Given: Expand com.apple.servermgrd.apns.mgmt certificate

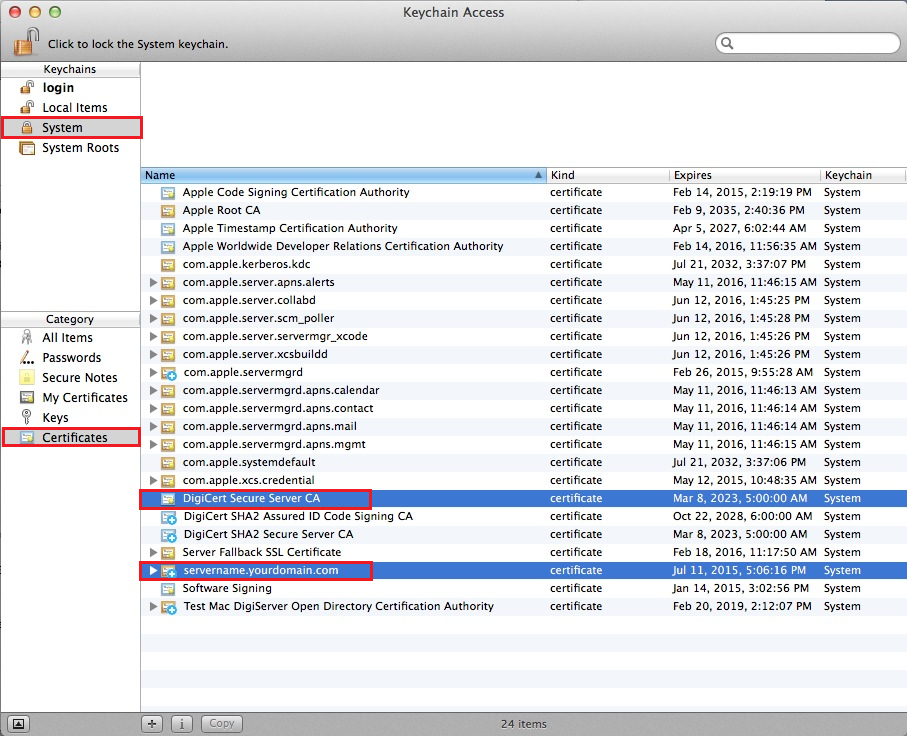Looking at the screenshot, I should (153, 444).
